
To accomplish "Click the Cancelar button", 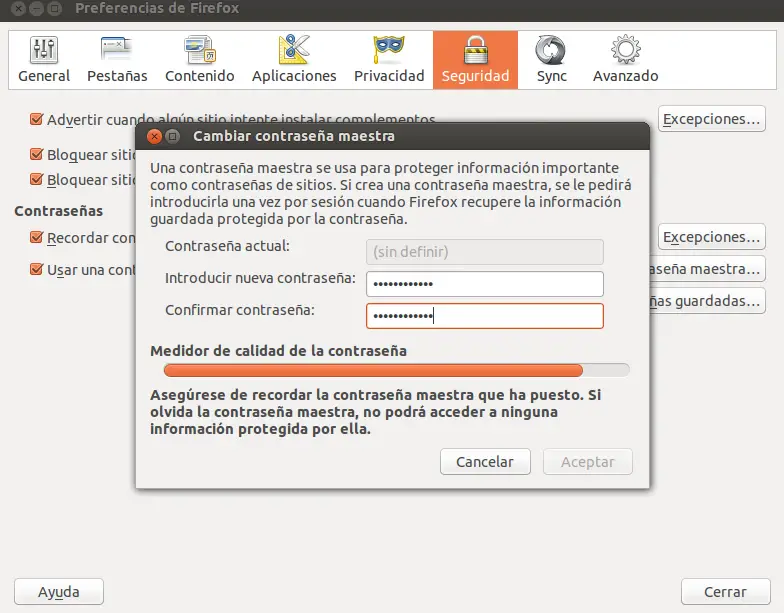I will pos(485,462).
